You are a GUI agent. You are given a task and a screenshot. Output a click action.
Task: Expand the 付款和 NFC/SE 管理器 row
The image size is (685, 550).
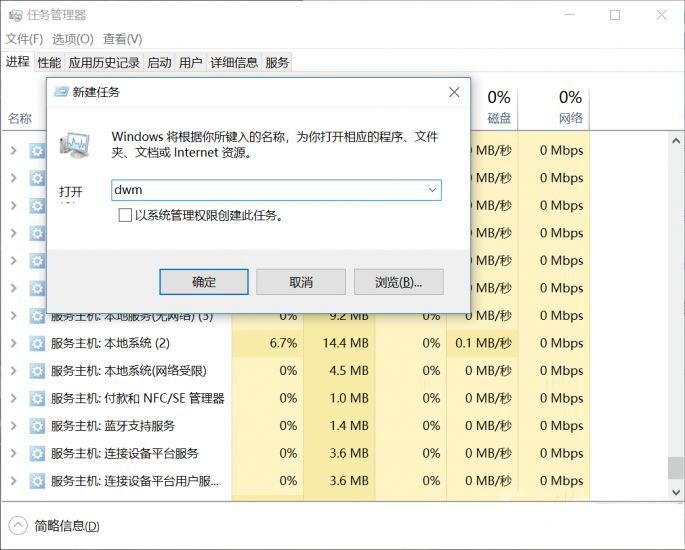click(14, 398)
